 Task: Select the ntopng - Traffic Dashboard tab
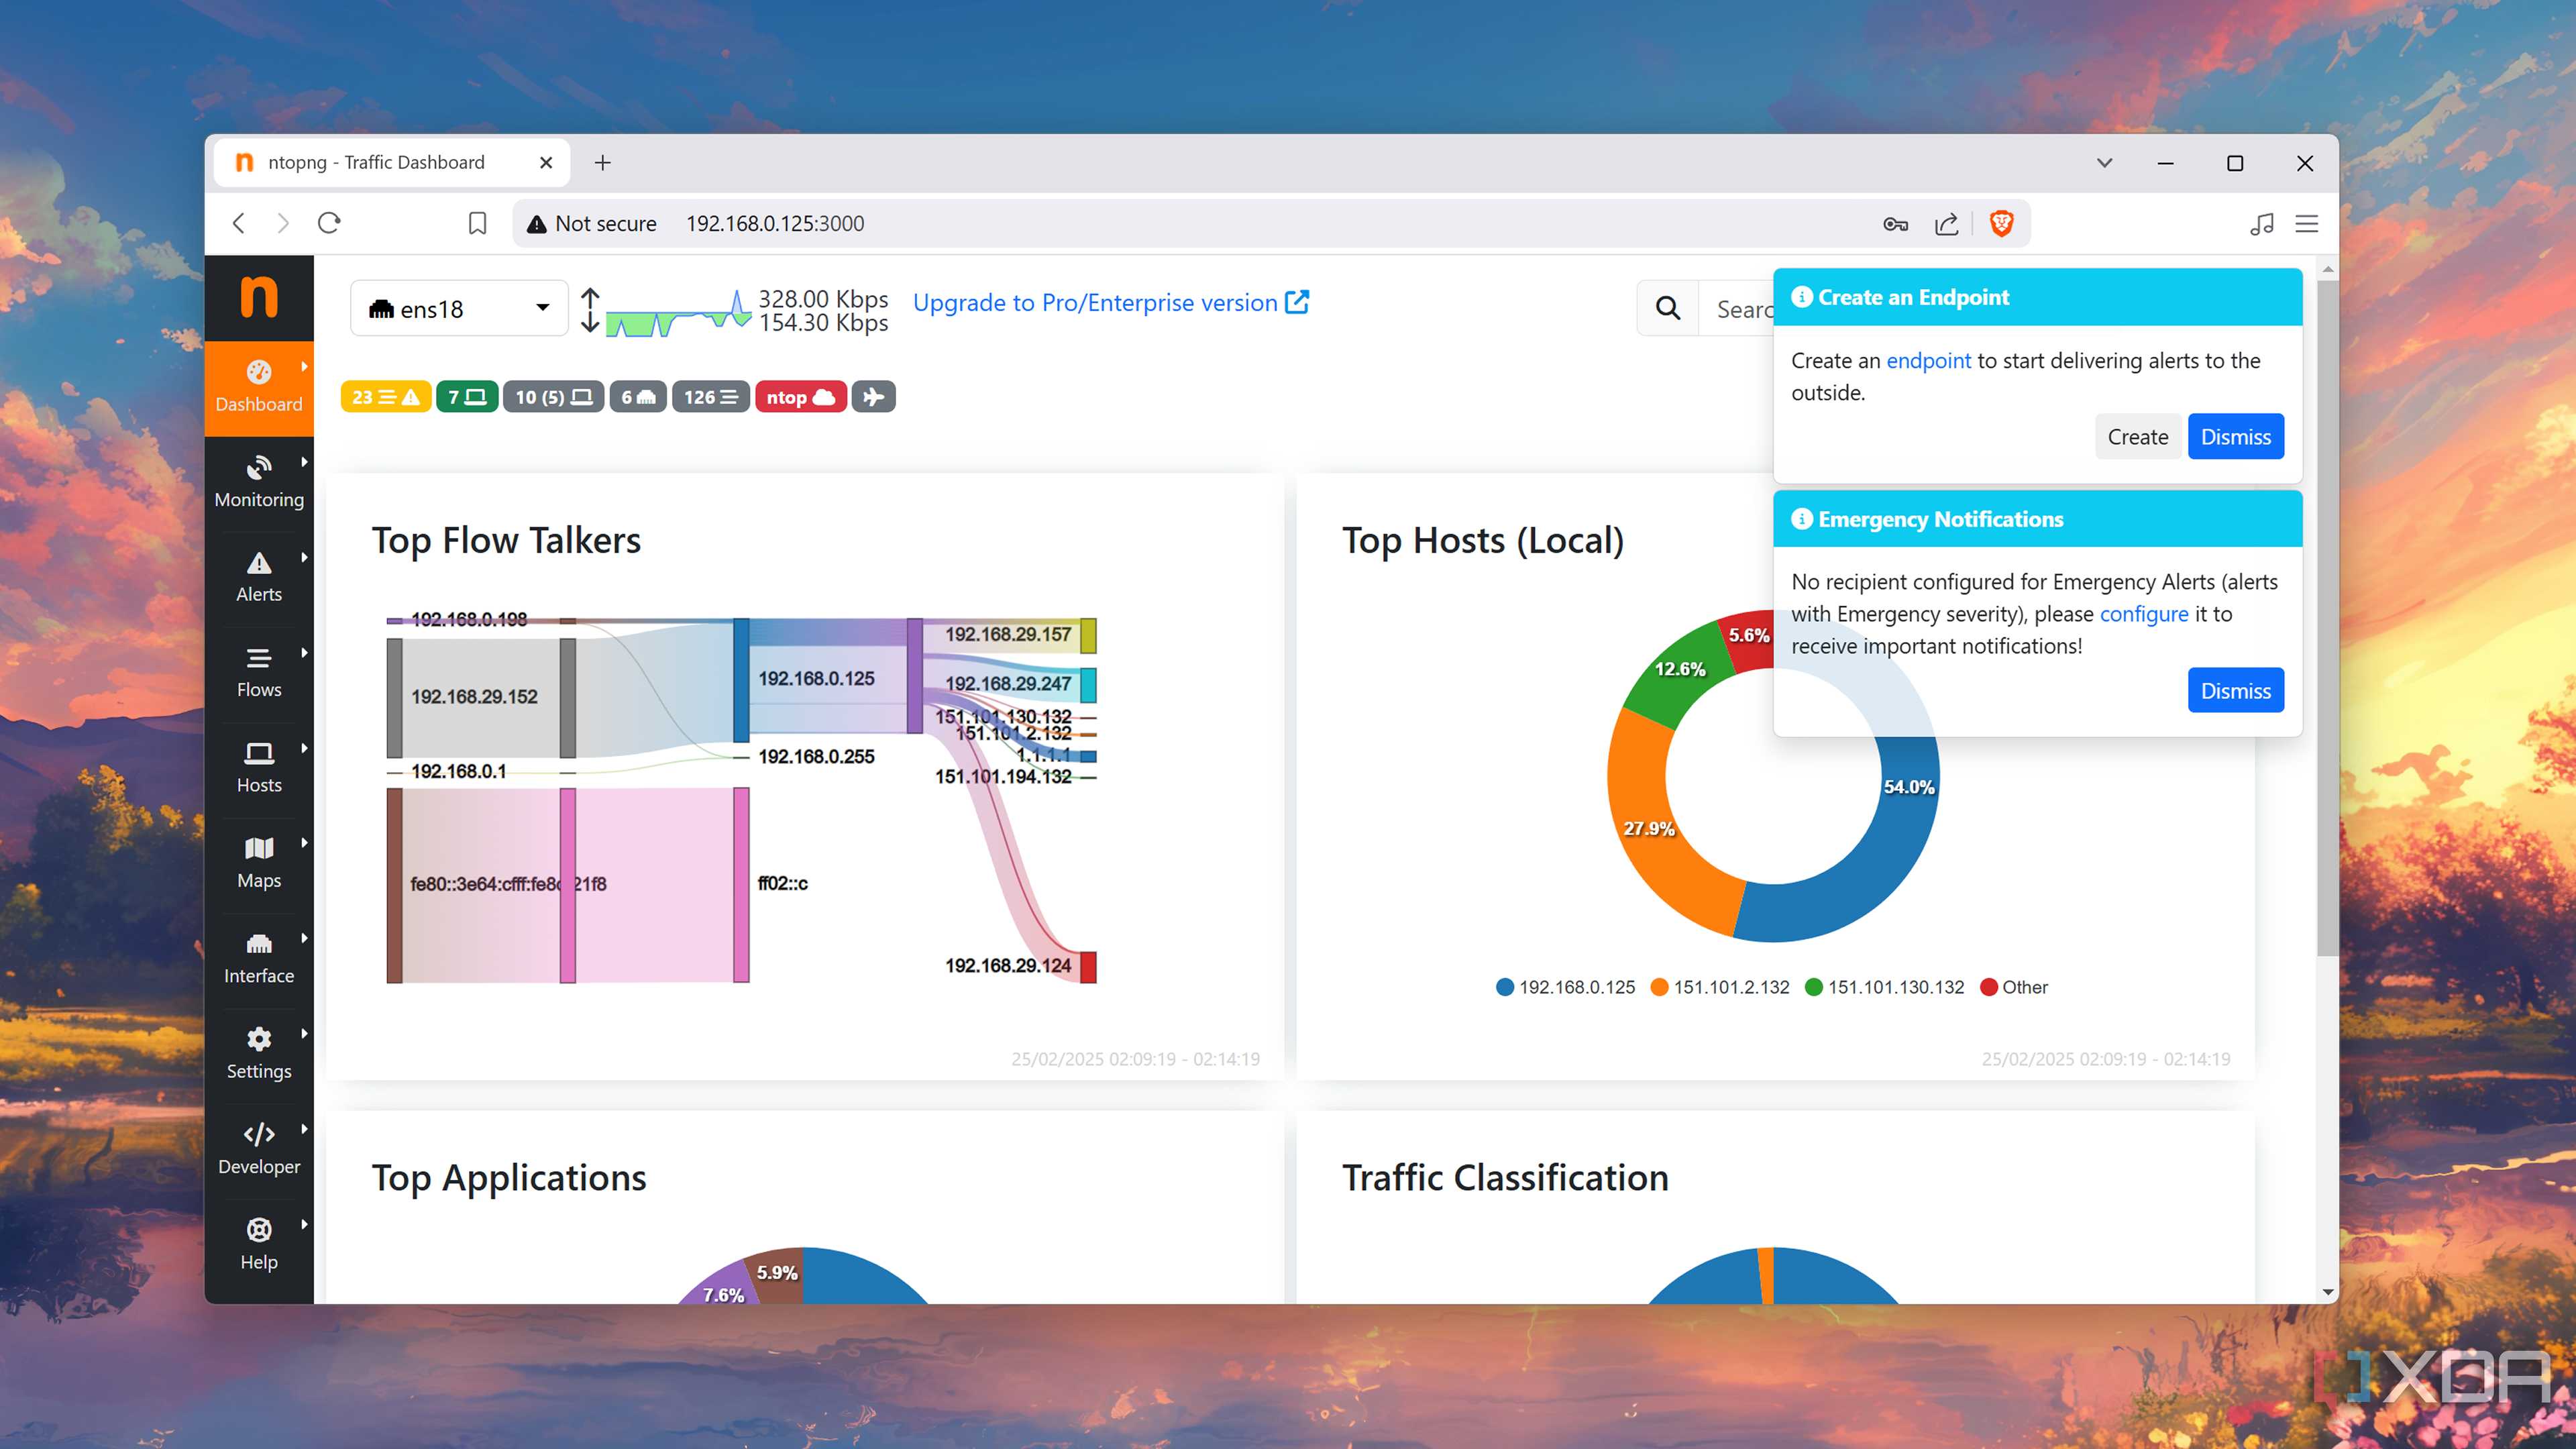coord(392,163)
